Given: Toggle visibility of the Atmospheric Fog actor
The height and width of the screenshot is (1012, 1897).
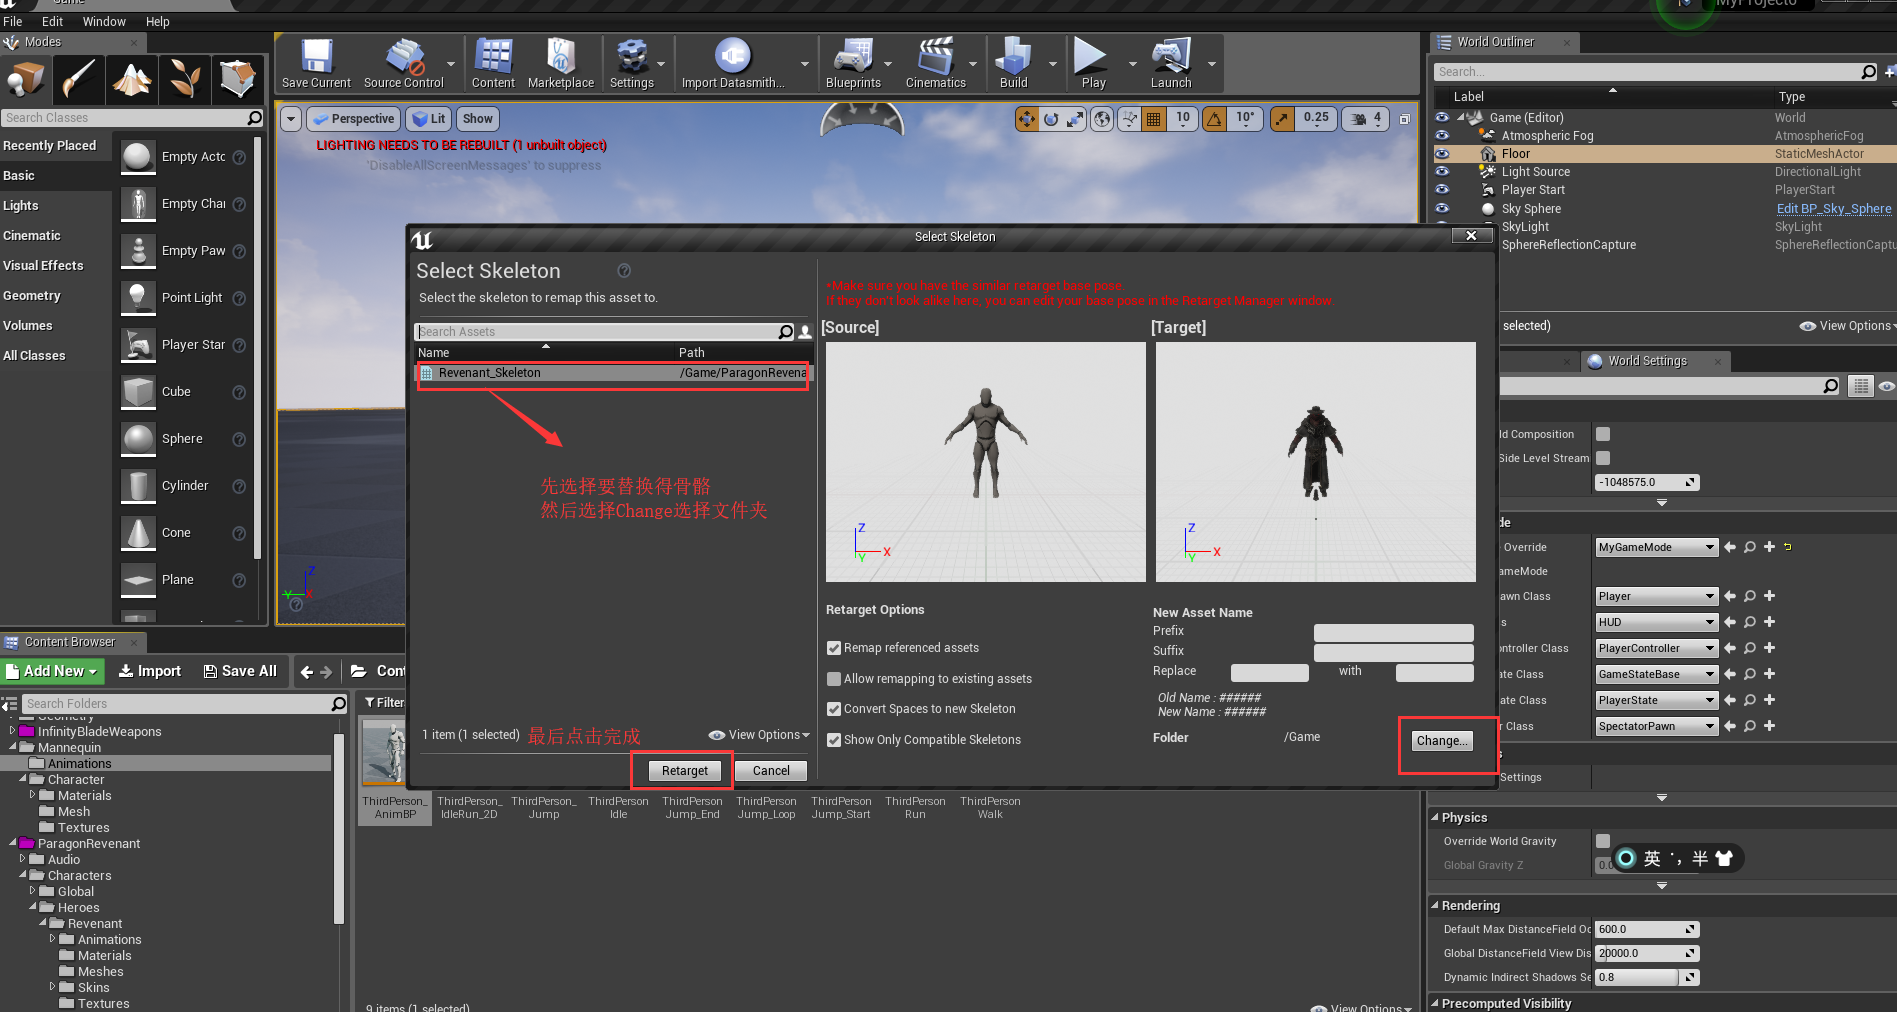Looking at the screenshot, I should tap(1441, 135).
